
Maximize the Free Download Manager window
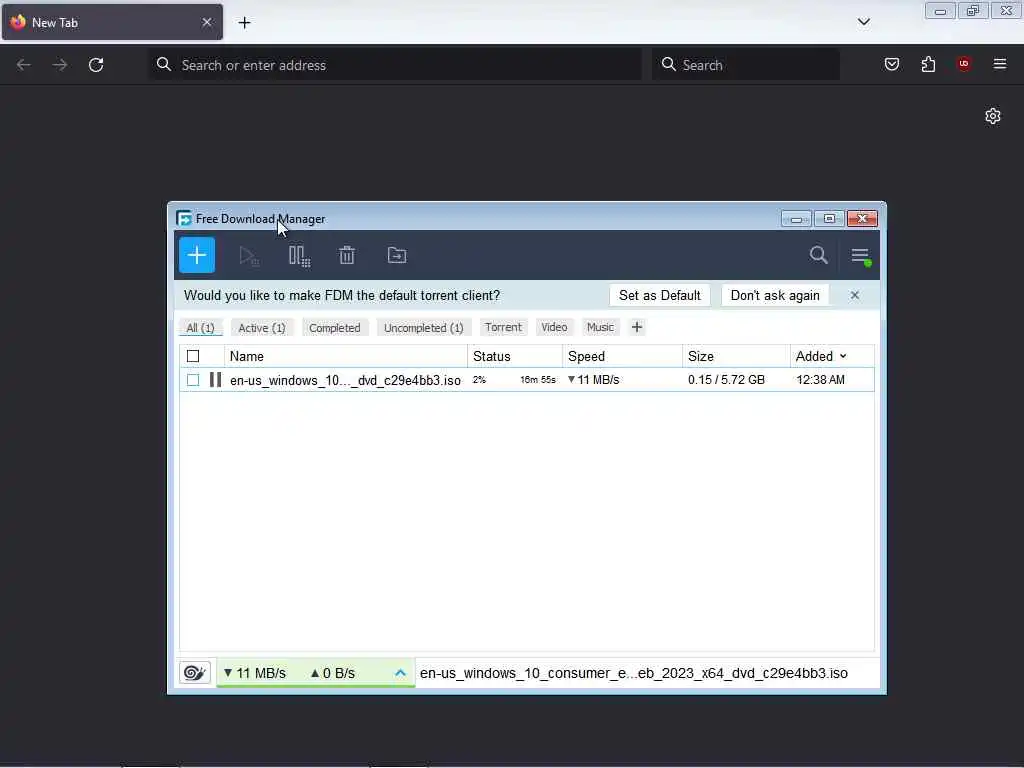(x=829, y=218)
